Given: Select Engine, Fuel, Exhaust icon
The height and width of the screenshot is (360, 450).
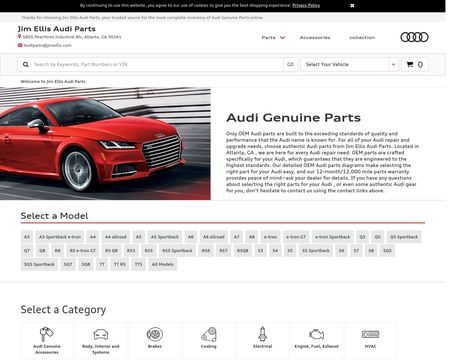Looking at the screenshot, I should (316, 334).
